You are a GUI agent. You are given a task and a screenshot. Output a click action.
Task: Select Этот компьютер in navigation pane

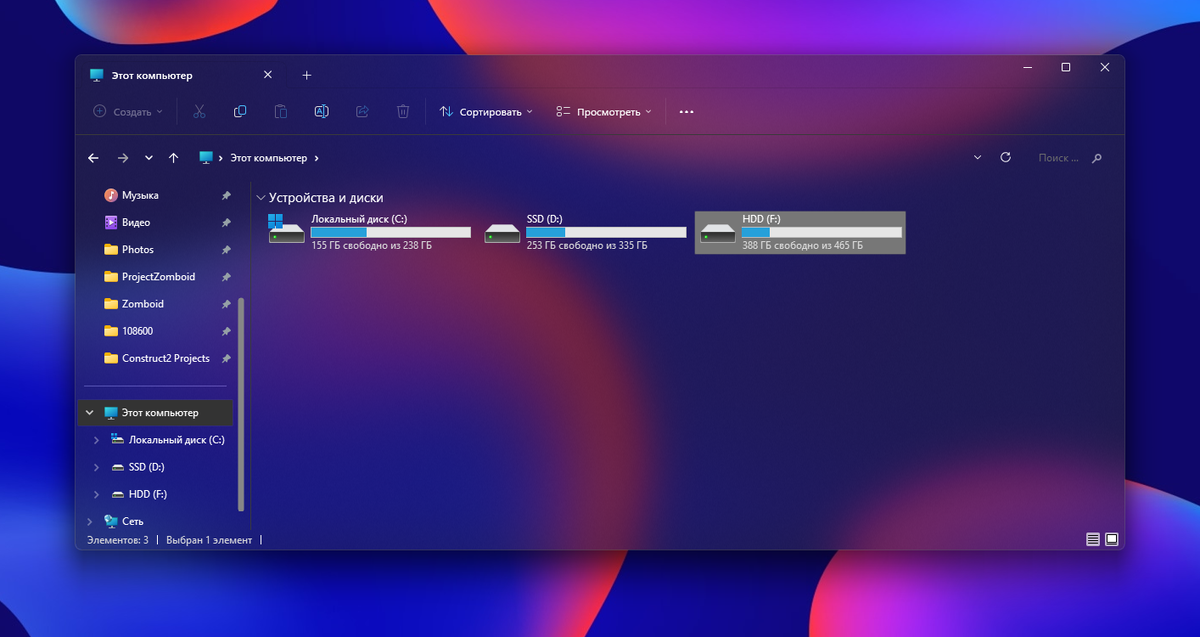(x=156, y=413)
